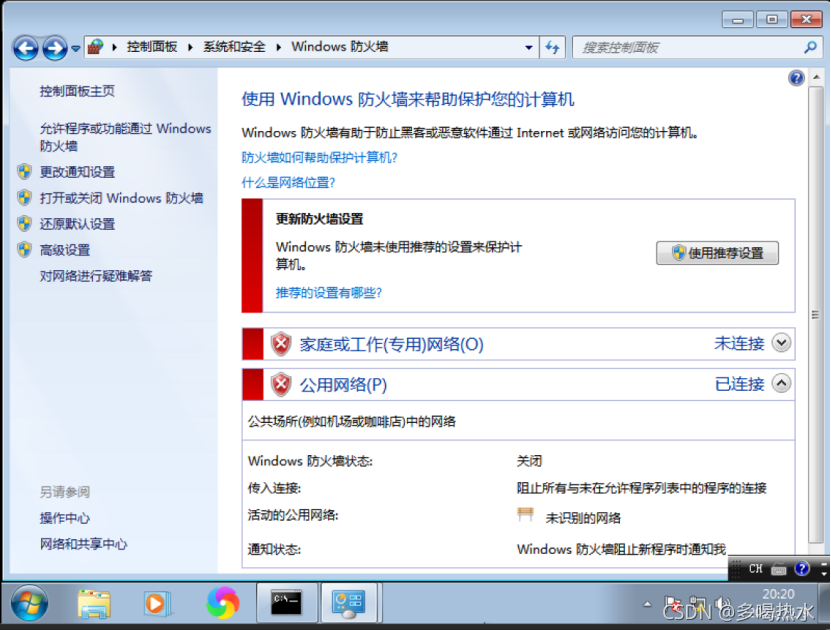The height and width of the screenshot is (631, 831).
Task: Open 允许程序或功能通过 Windows 防火墙
Action: click(125, 137)
